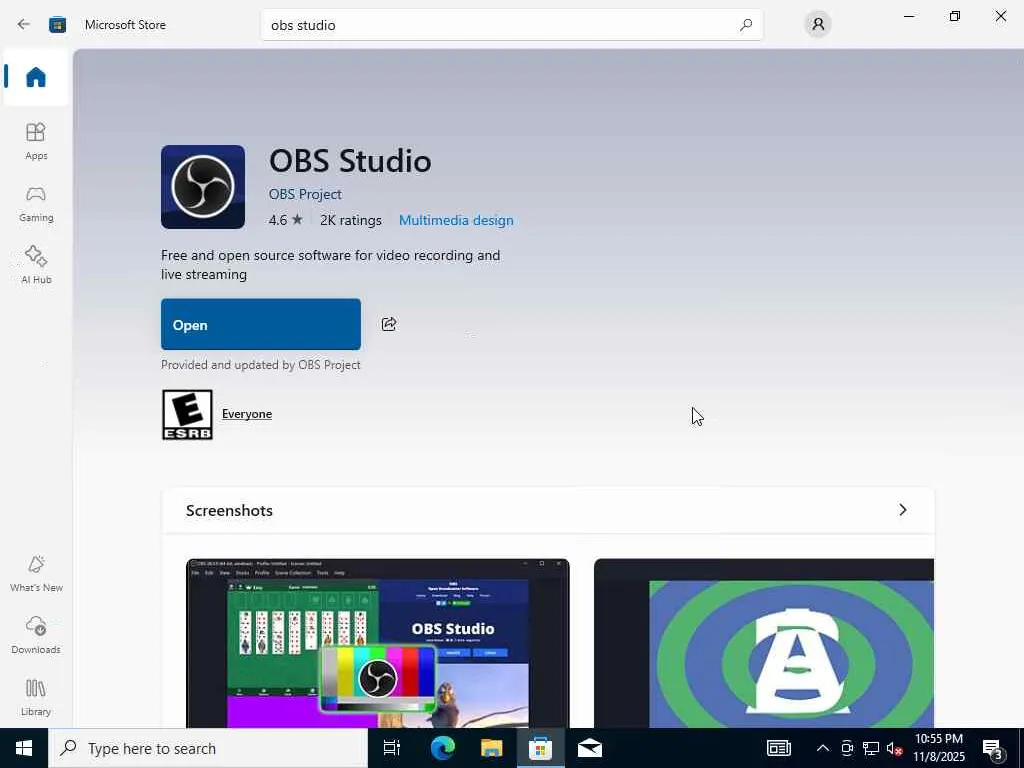Click the Microsoft Store logo icon
The height and width of the screenshot is (768, 1024).
[x=57, y=25]
